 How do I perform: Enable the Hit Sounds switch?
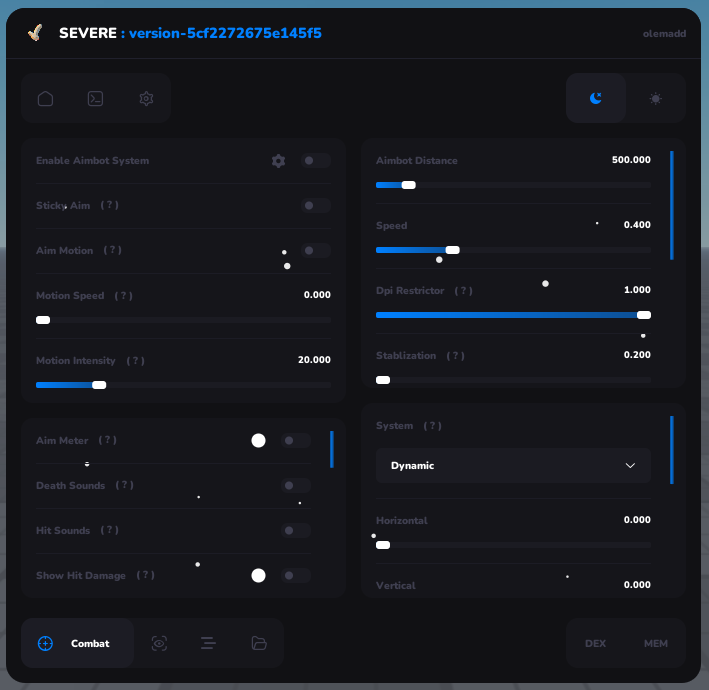coord(296,530)
